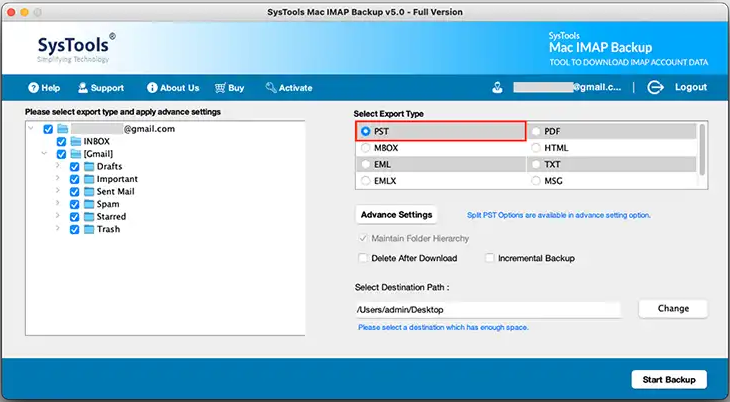
Task: Toggle the Maintain Folder Hierarchy checkbox
Action: (x=363, y=238)
